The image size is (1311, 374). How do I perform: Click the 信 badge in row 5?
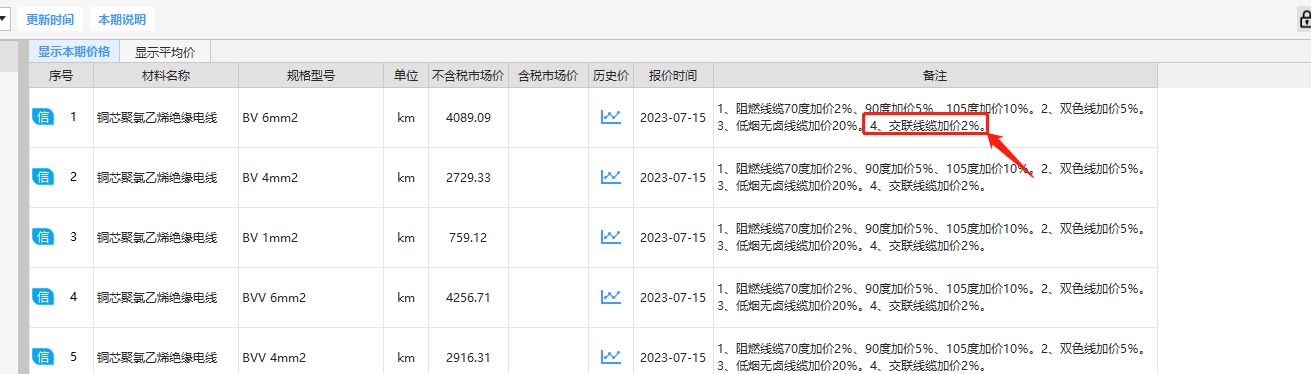coord(43,356)
